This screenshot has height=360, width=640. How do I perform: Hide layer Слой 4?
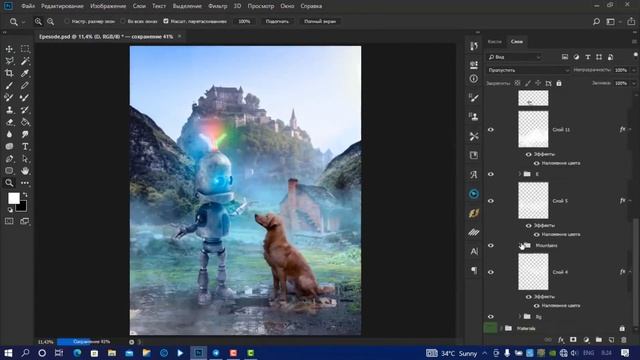(x=491, y=272)
